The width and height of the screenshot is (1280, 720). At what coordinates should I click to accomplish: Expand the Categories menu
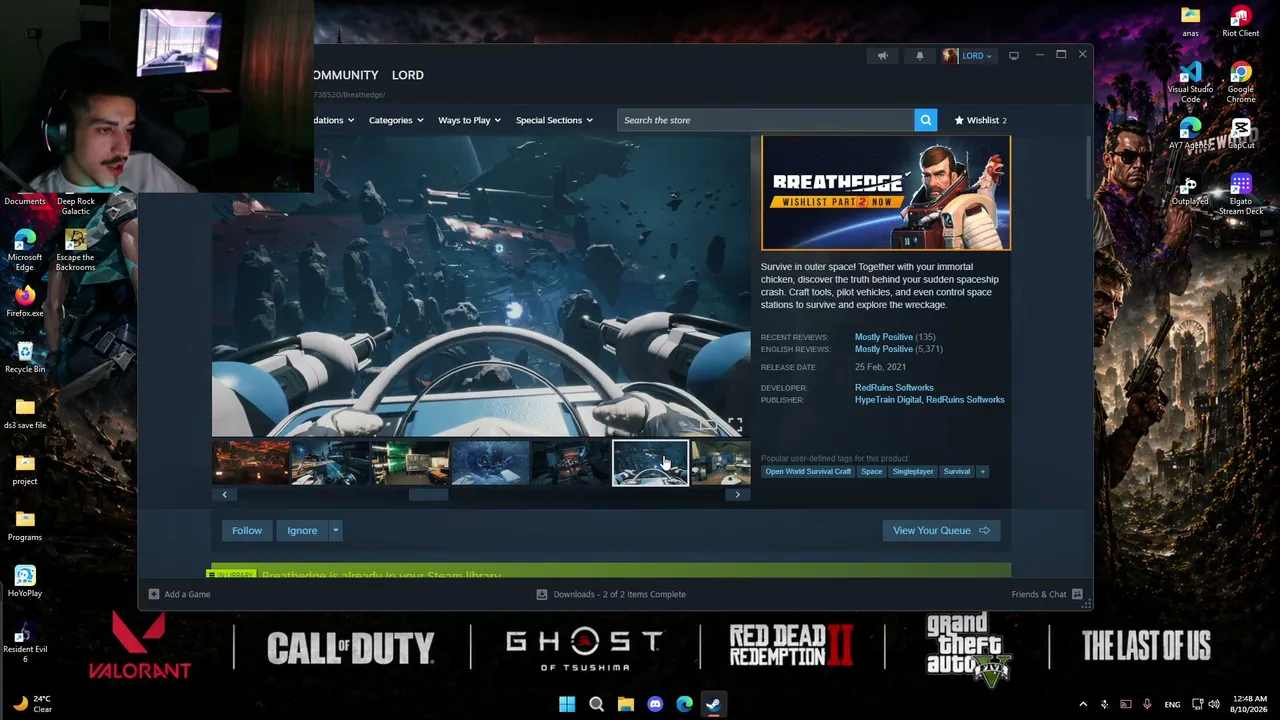click(396, 120)
